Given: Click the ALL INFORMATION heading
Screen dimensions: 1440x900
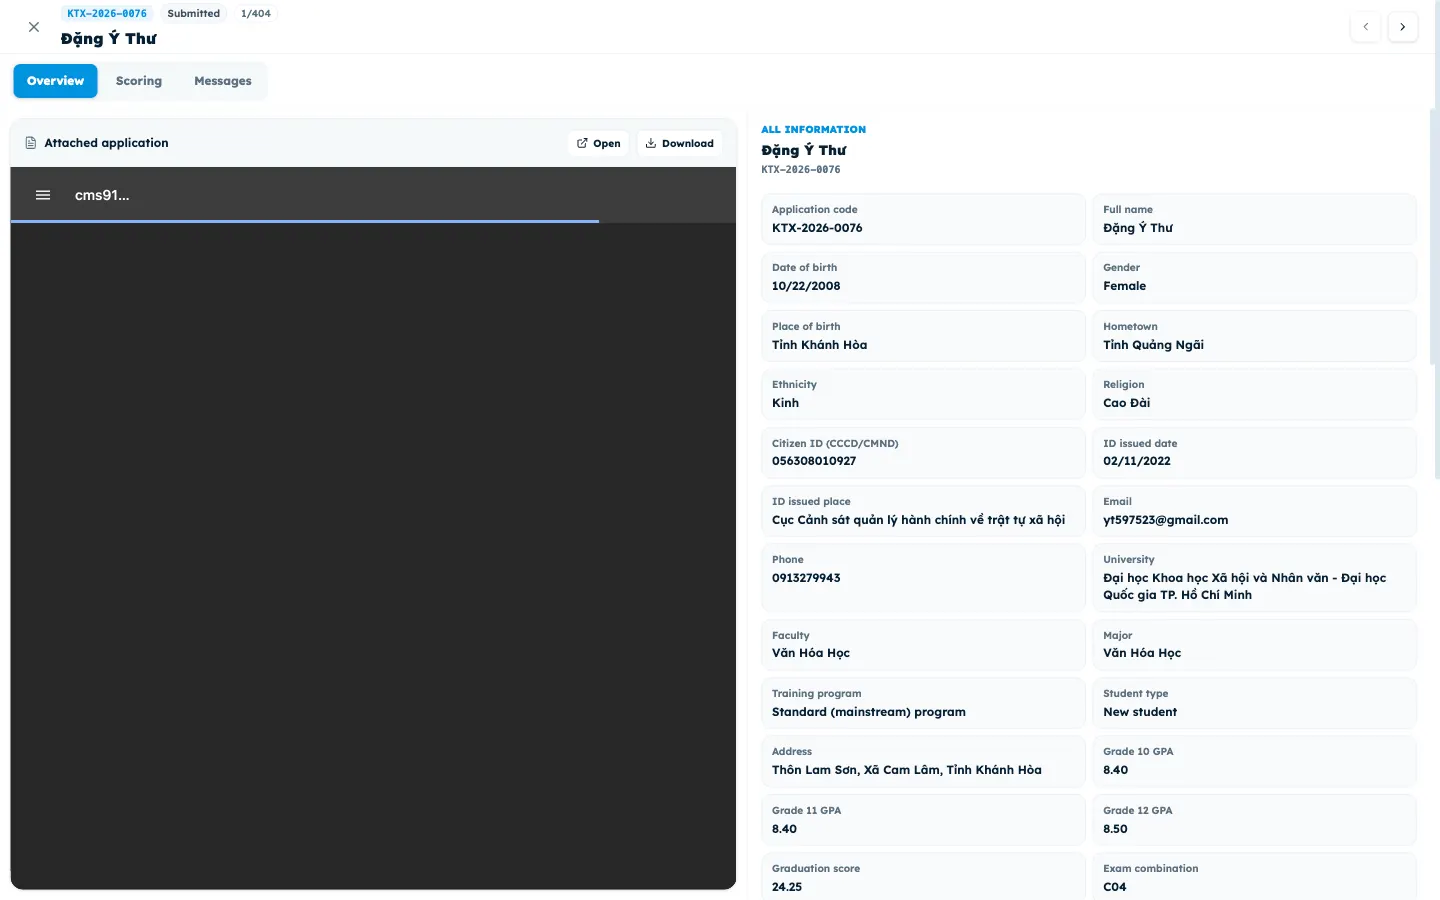Looking at the screenshot, I should coord(813,129).
